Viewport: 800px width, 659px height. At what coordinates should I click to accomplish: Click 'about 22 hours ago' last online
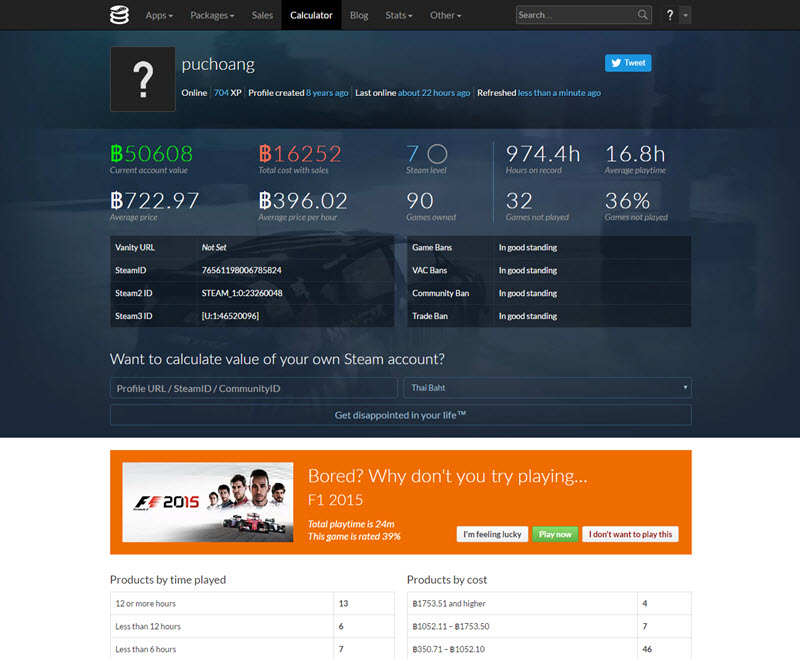(434, 93)
